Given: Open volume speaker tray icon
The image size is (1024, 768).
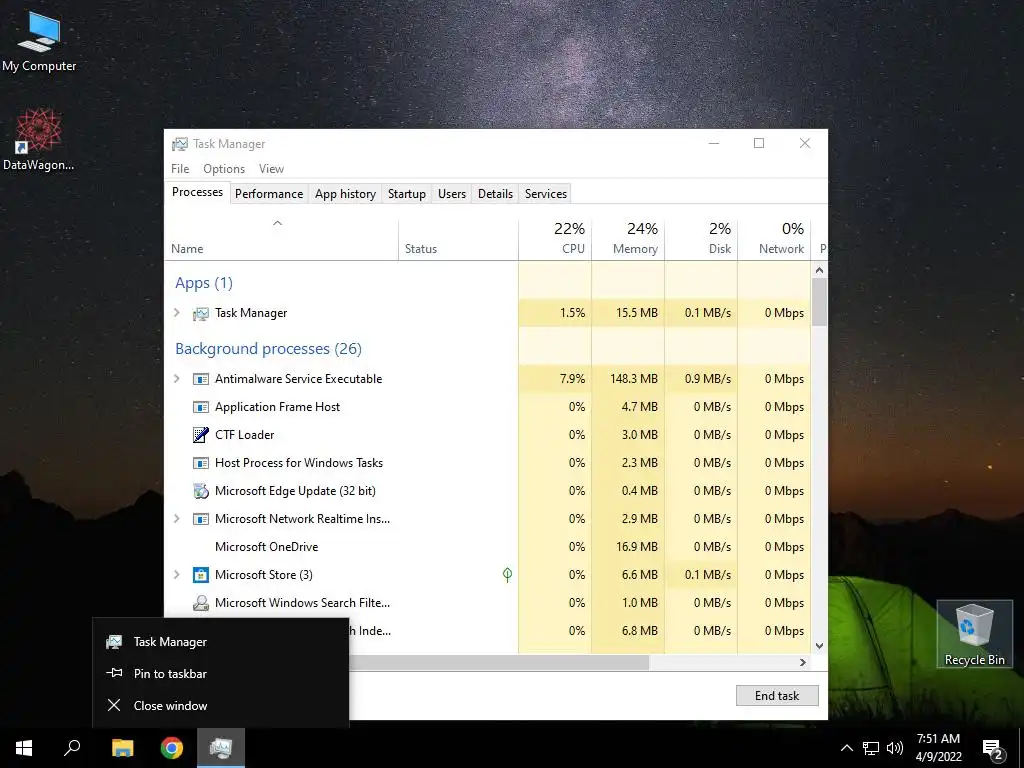Looking at the screenshot, I should [895, 748].
